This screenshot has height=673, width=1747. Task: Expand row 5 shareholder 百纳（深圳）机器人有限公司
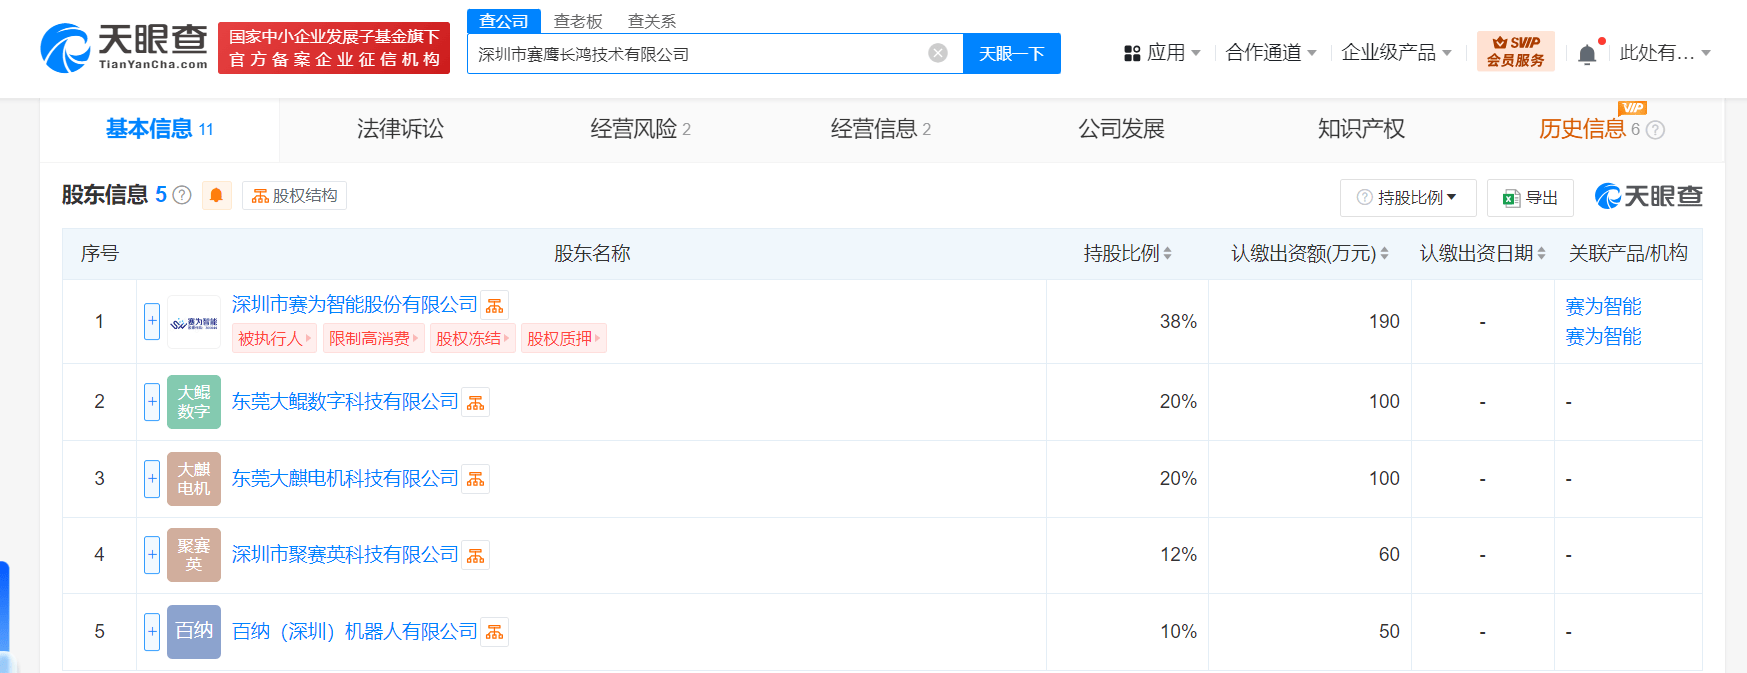152,632
